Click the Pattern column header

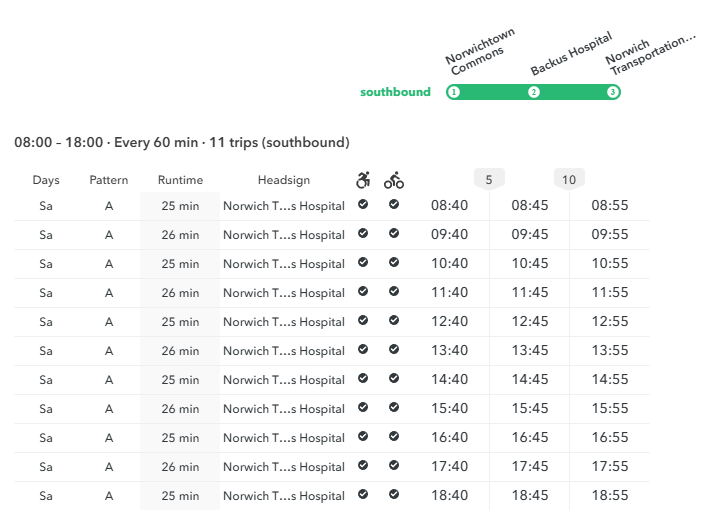coord(109,180)
